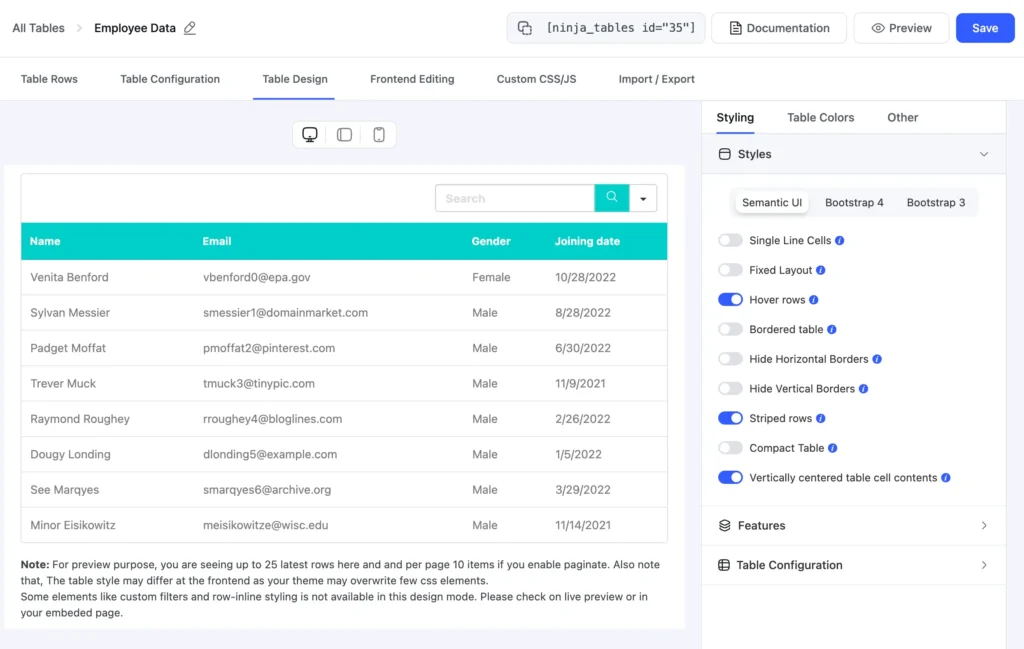
Task: Click the Minor Eisikowitz name cell
Action: tap(72, 525)
